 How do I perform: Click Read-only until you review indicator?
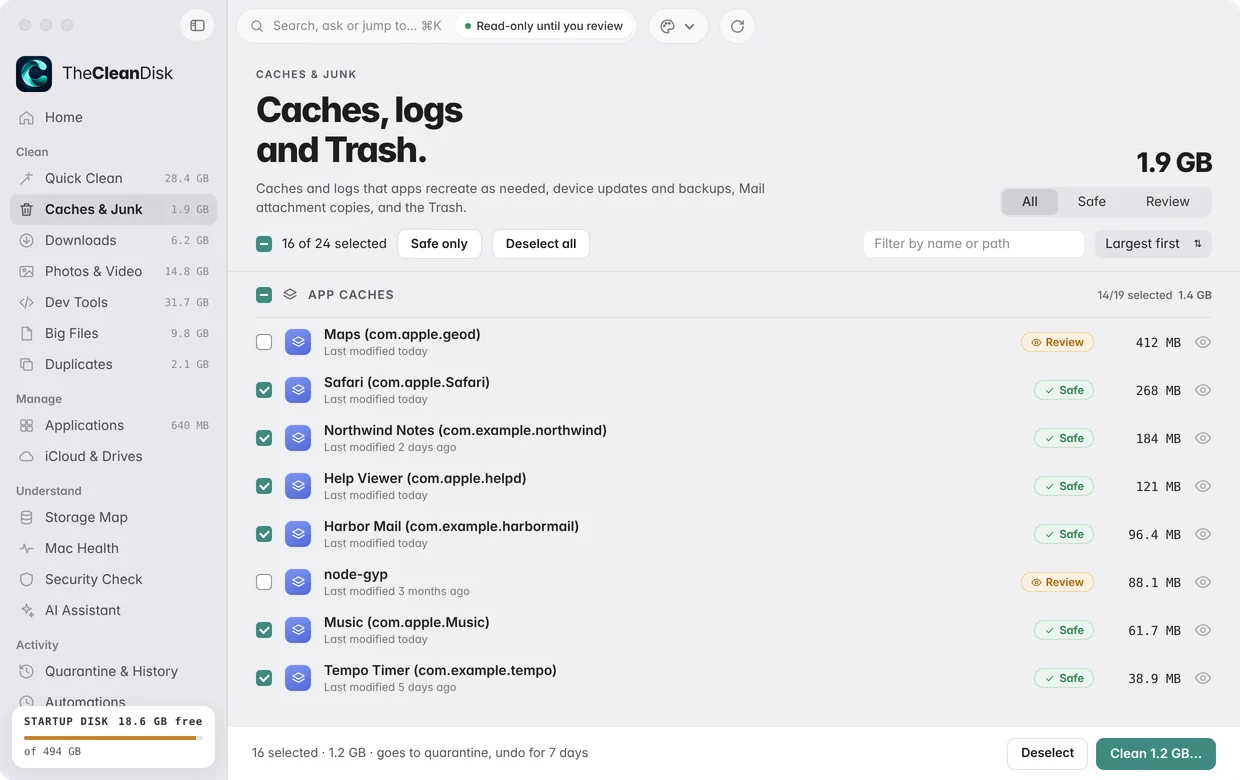[x=544, y=26]
